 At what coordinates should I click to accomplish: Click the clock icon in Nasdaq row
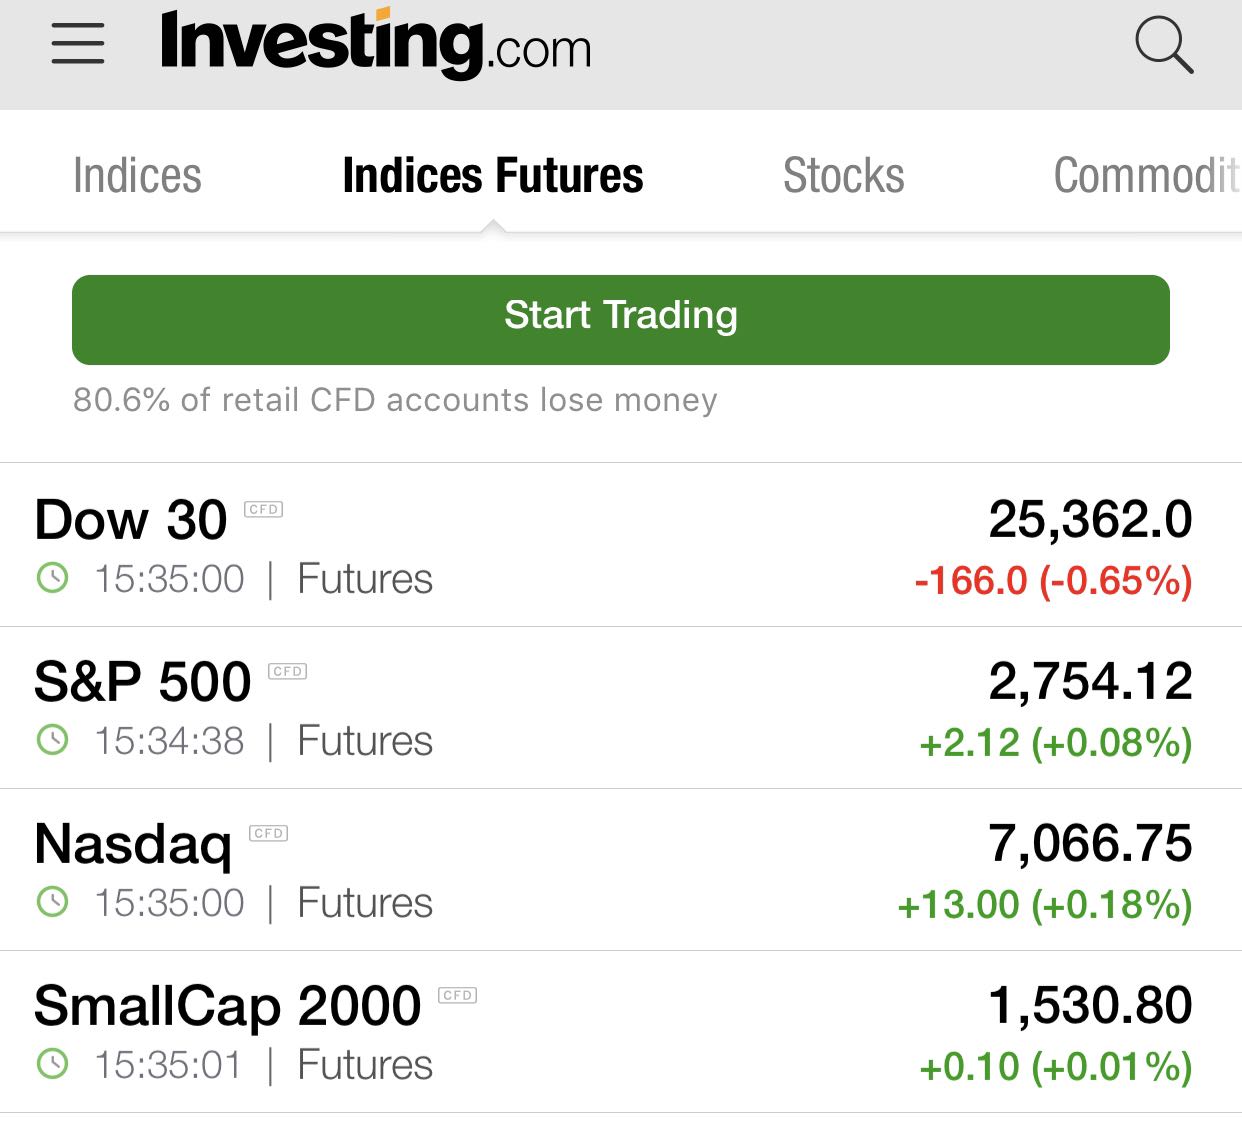point(52,902)
